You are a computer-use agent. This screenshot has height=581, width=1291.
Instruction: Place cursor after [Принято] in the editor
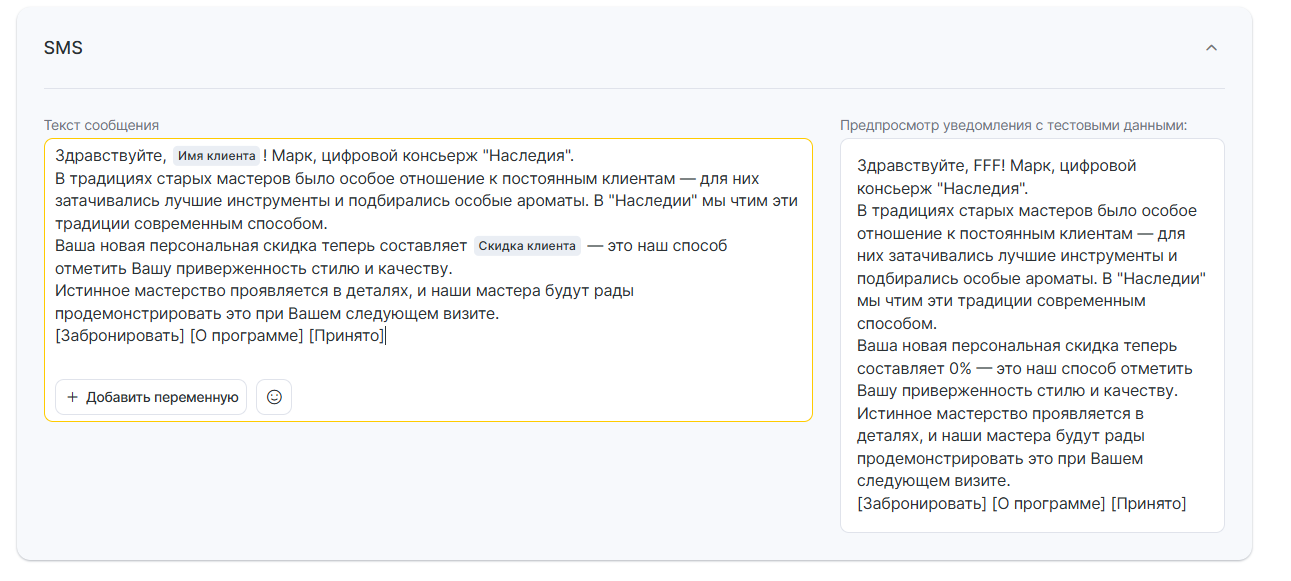tap(387, 336)
